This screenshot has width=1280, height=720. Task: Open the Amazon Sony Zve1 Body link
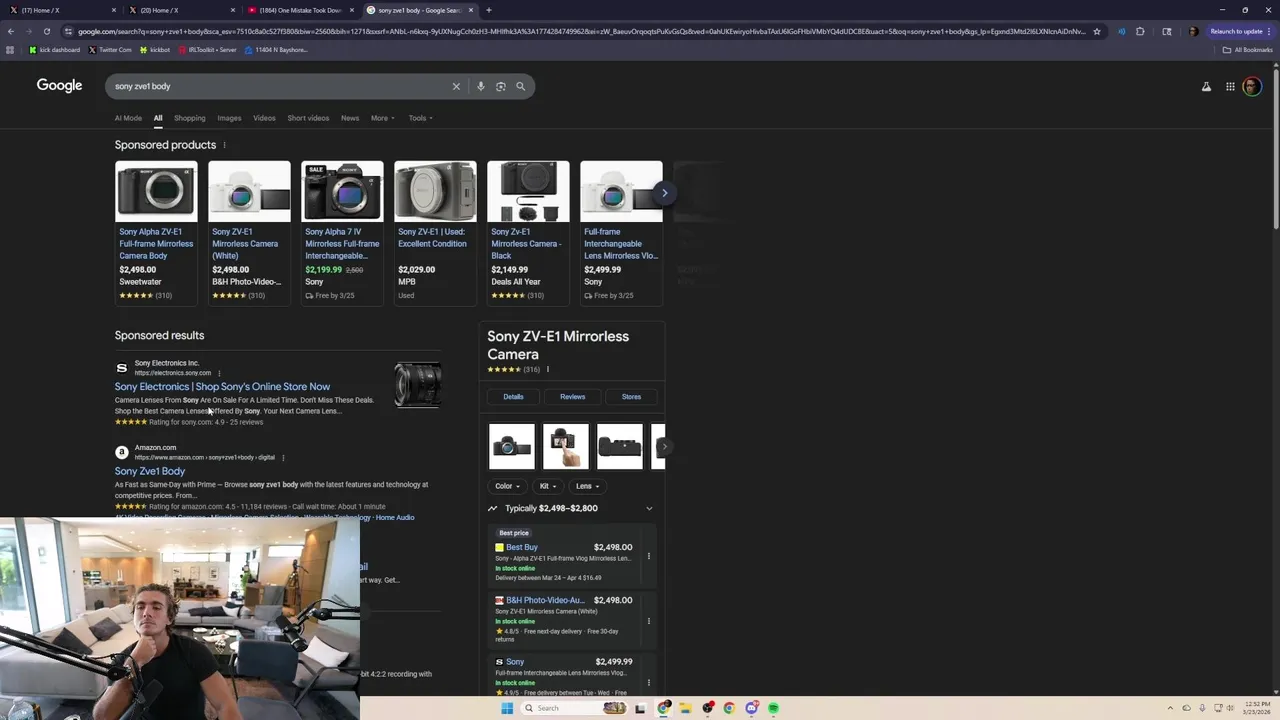(x=150, y=471)
